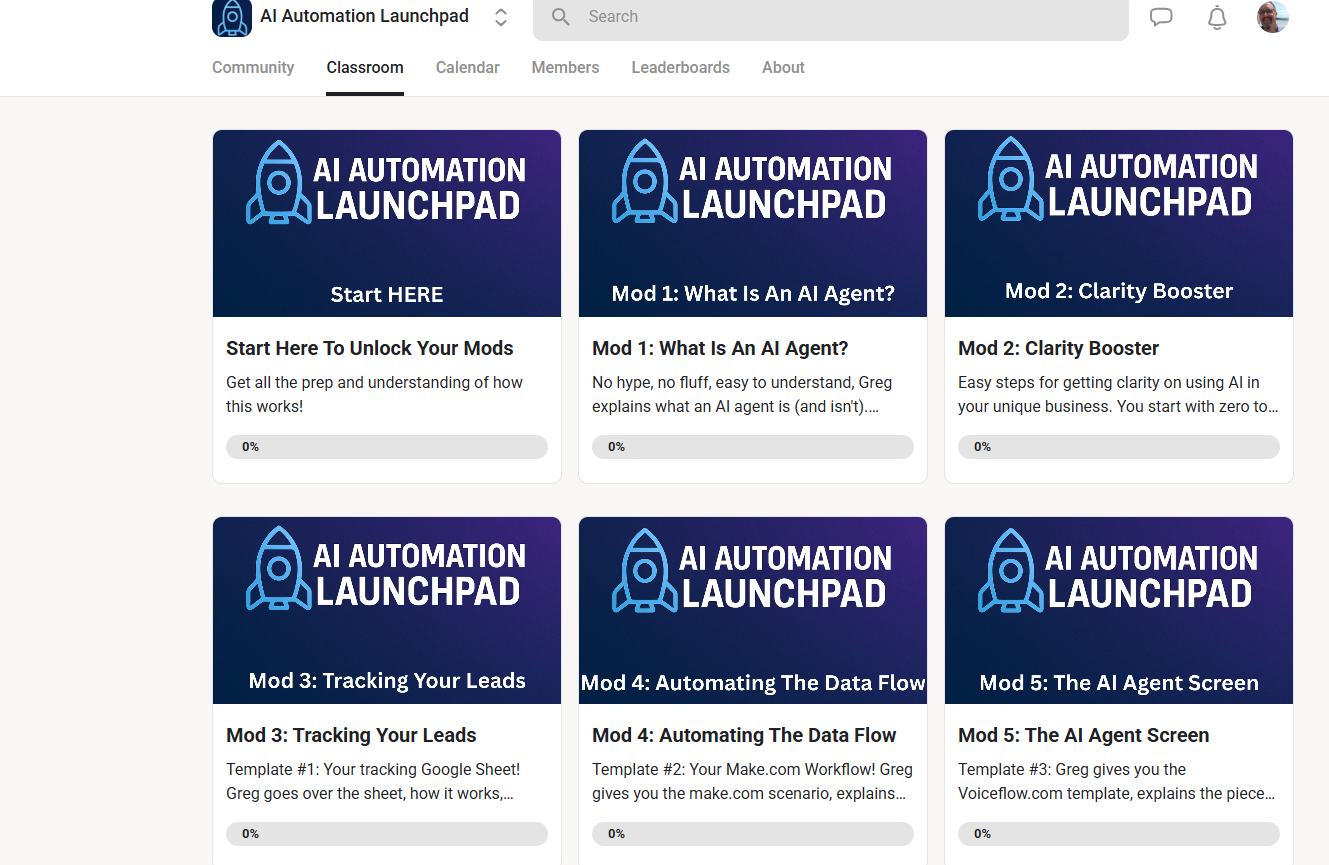Viewport: 1329px width, 865px height.
Task: Click the Mod 3 card progress bar
Action: [387, 834]
